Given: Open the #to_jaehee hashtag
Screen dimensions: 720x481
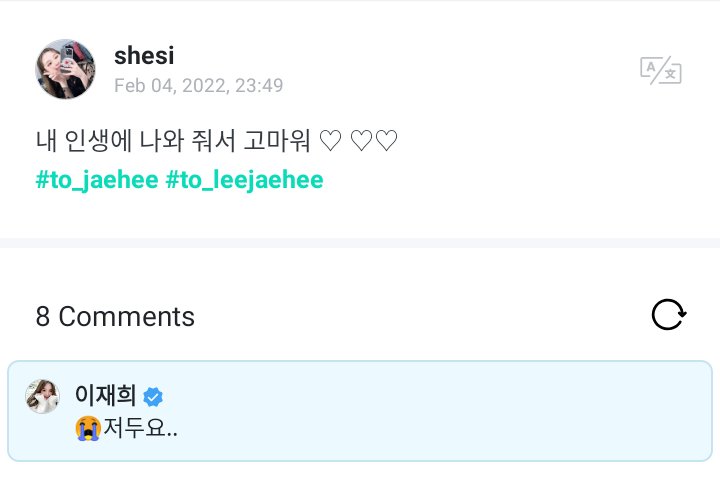Looking at the screenshot, I should (97, 179).
